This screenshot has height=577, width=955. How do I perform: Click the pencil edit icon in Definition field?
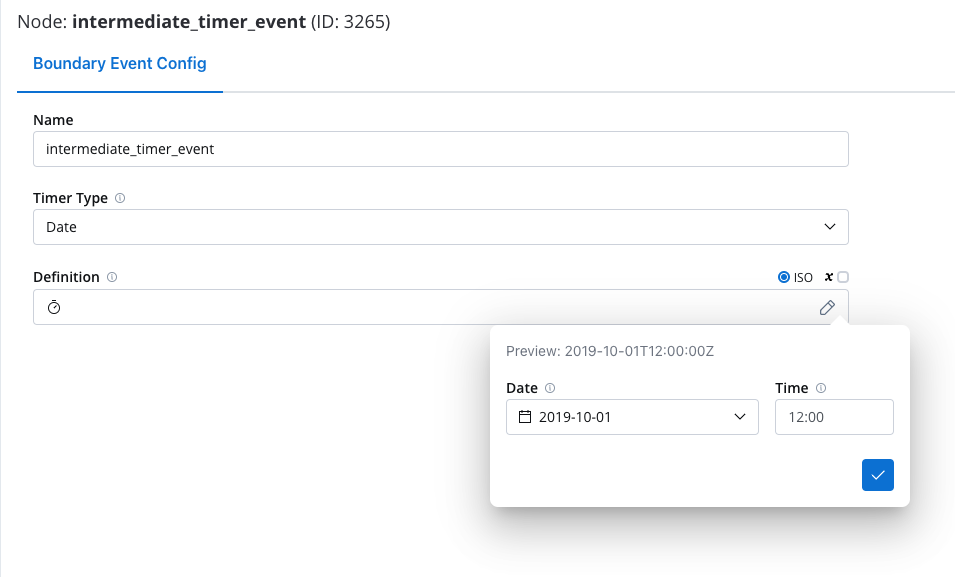(x=826, y=308)
